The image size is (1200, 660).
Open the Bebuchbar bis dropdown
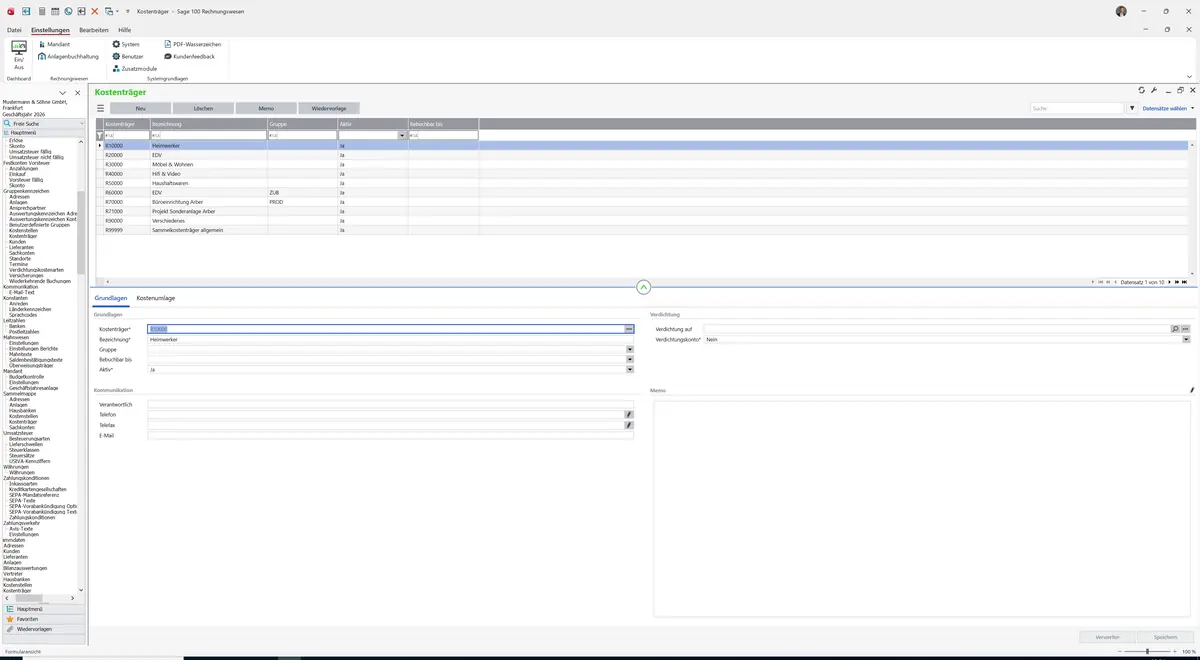tap(630, 359)
